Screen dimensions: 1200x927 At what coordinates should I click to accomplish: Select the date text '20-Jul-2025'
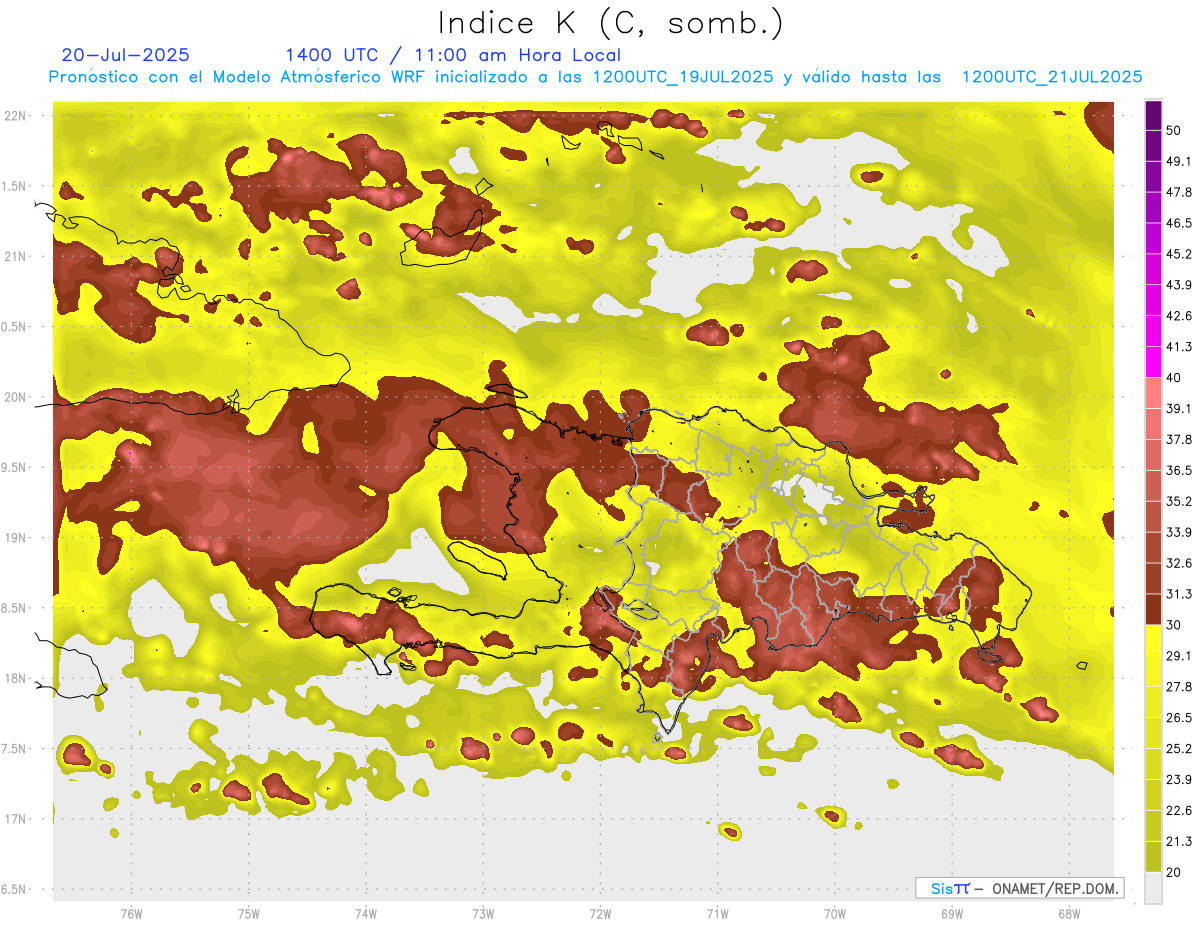point(125,55)
